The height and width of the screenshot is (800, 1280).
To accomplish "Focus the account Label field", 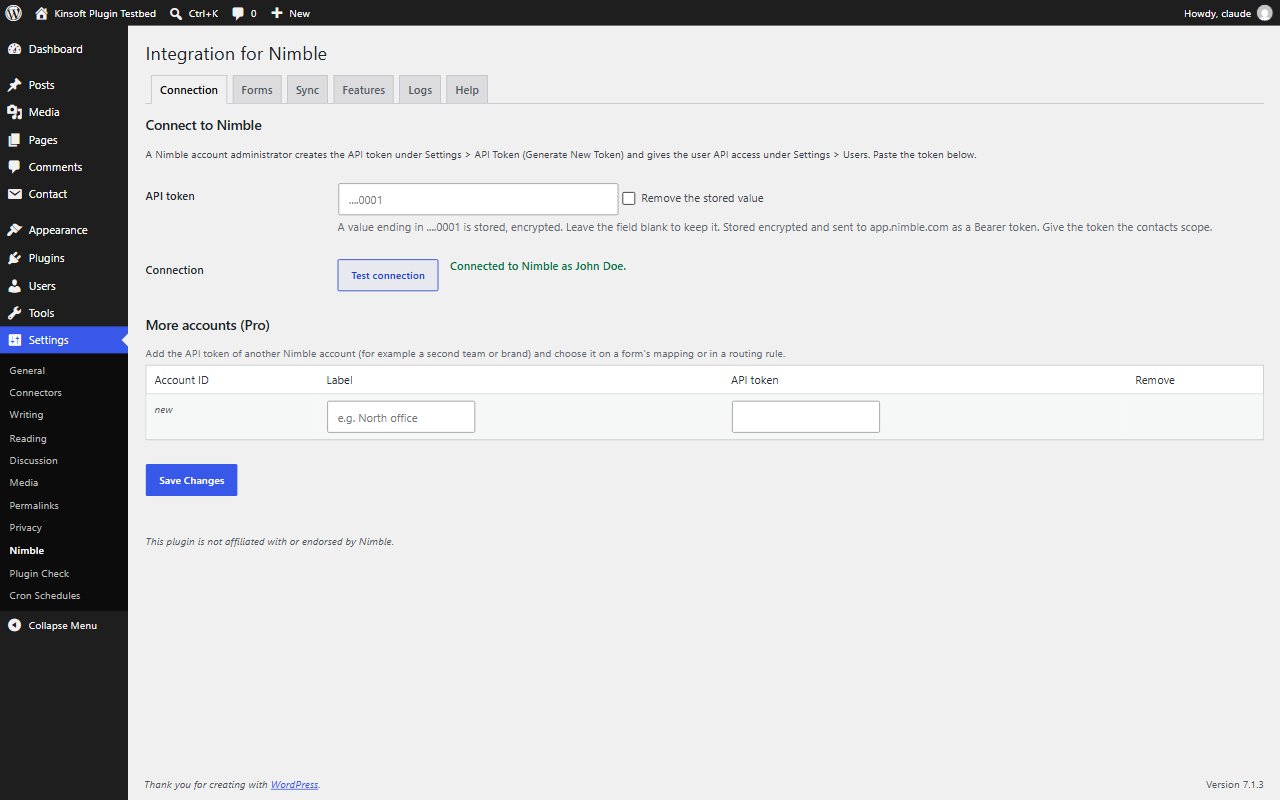I will [x=401, y=417].
